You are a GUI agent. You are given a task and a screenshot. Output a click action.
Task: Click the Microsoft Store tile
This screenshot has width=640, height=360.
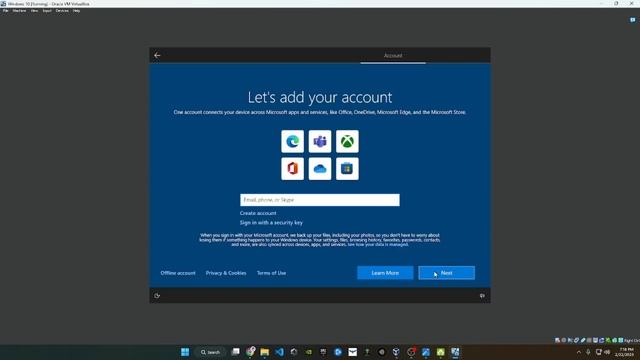point(347,169)
